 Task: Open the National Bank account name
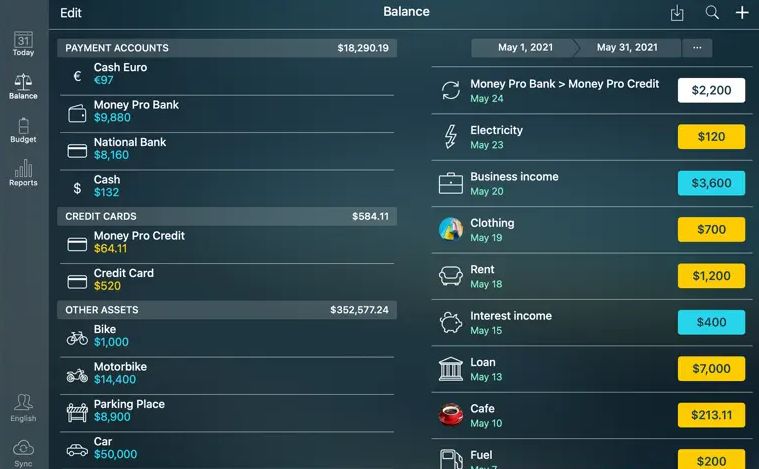130,142
